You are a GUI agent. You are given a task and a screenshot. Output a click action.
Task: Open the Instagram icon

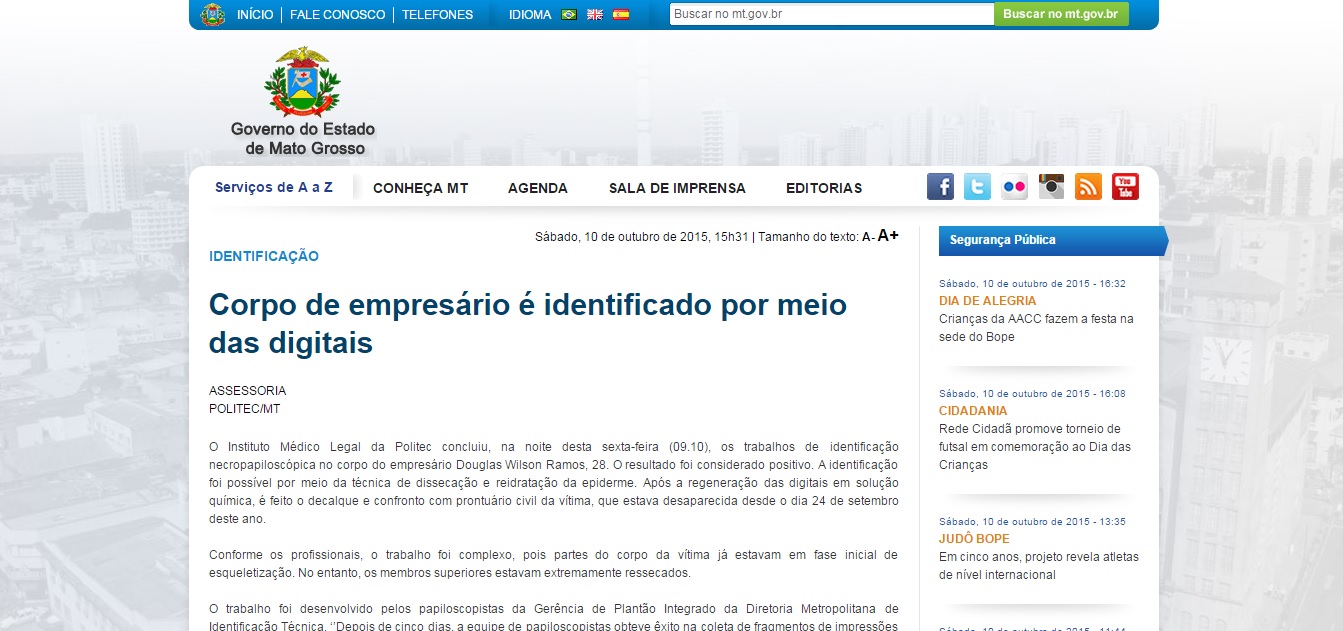pos(1051,187)
